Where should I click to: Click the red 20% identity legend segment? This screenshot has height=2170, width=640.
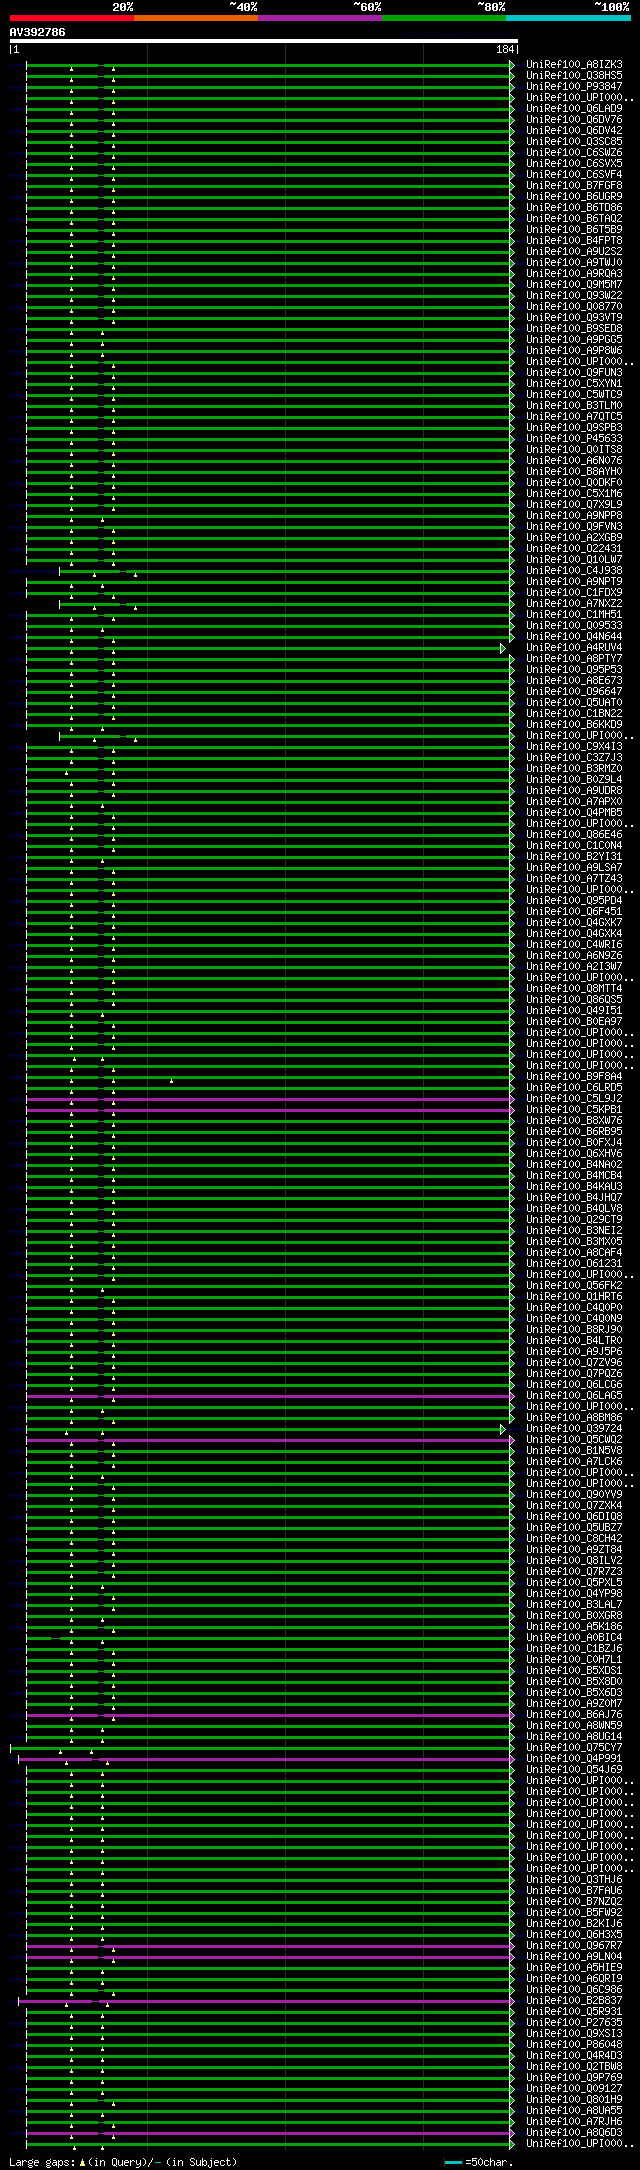click(71, 18)
